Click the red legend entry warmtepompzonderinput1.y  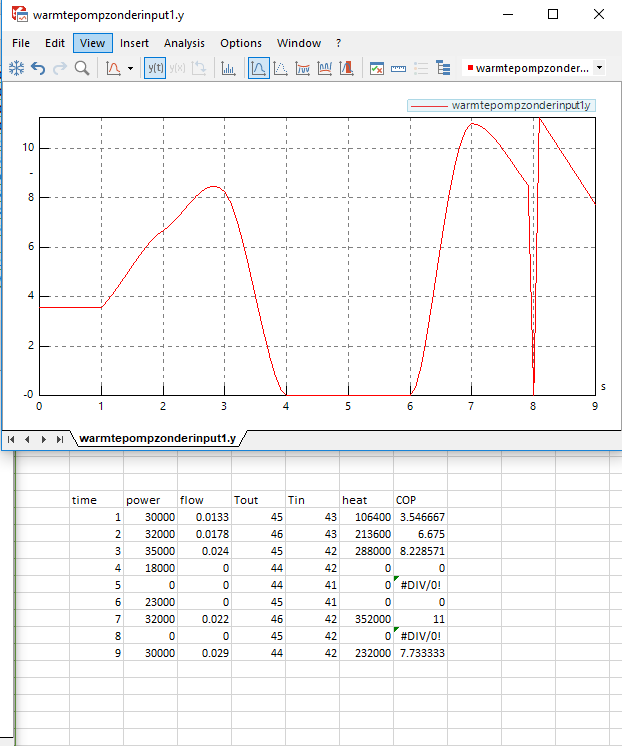[500, 105]
